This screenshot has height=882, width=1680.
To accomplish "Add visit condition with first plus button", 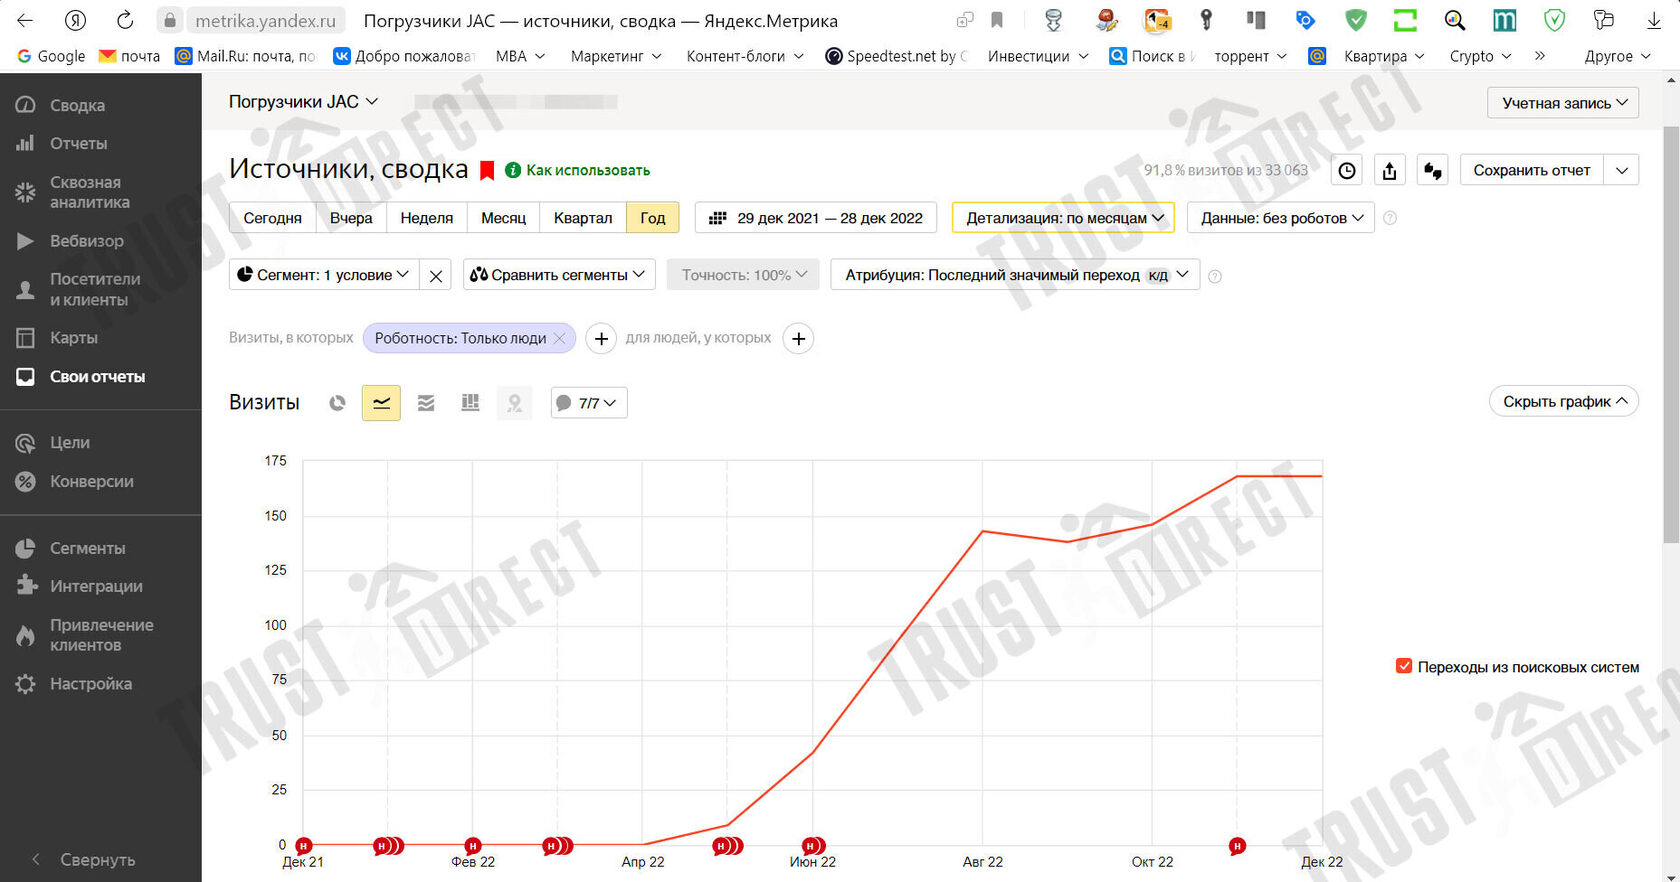I will click(x=601, y=339).
